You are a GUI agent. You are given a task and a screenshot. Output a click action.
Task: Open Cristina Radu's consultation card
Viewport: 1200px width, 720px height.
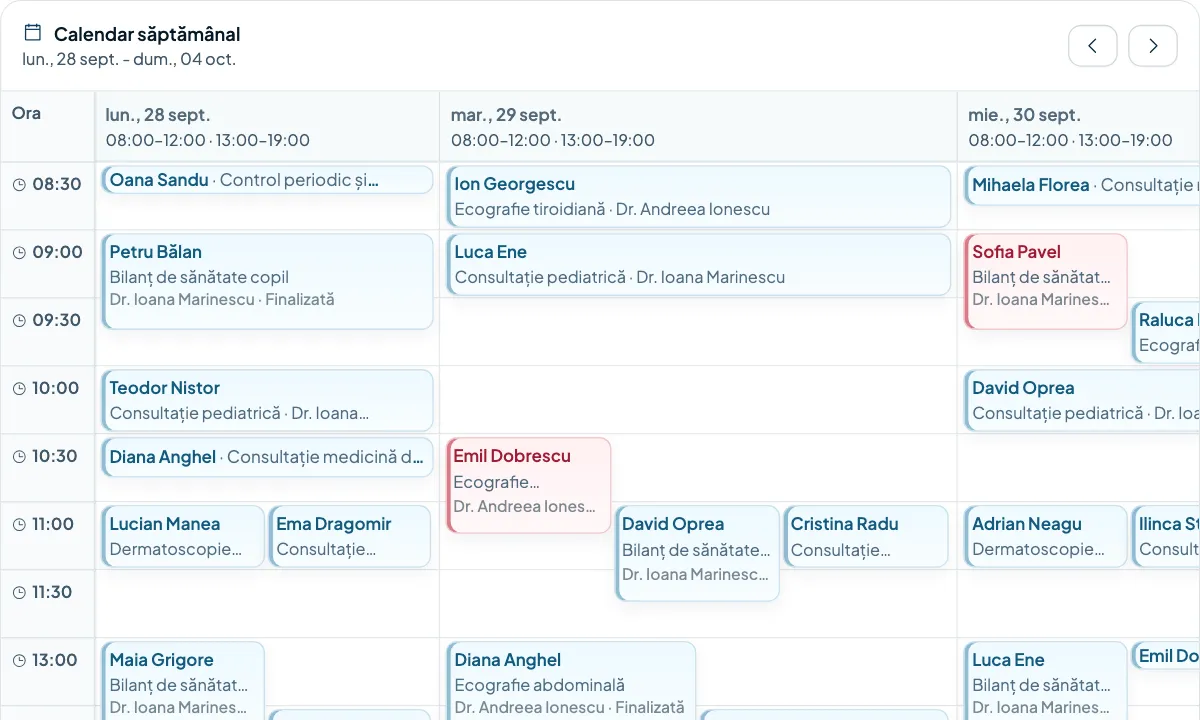pos(866,536)
